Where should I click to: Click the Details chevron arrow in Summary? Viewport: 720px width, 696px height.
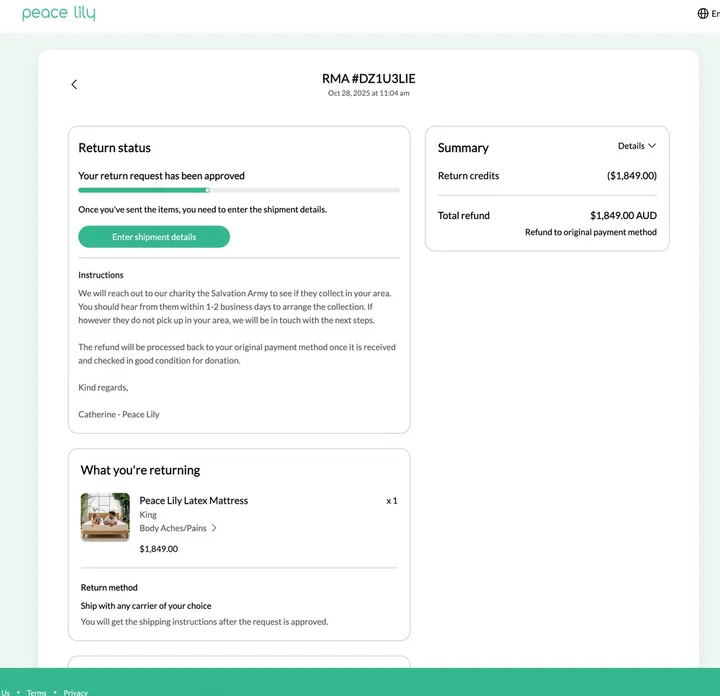[652, 146]
